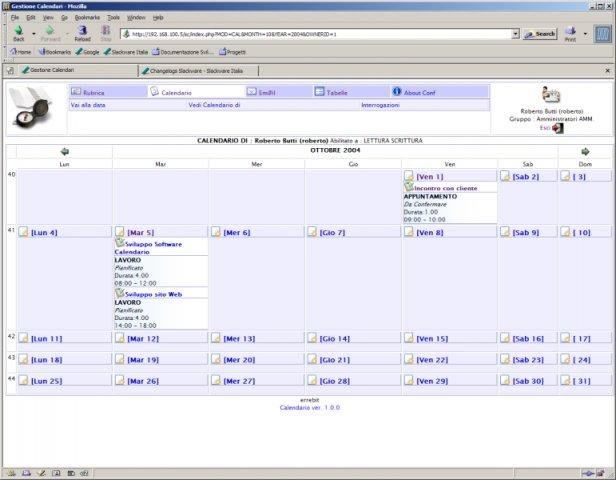Expand the Print options dropdown arrow
The height and width of the screenshot is (480, 616).
[x=585, y=34]
